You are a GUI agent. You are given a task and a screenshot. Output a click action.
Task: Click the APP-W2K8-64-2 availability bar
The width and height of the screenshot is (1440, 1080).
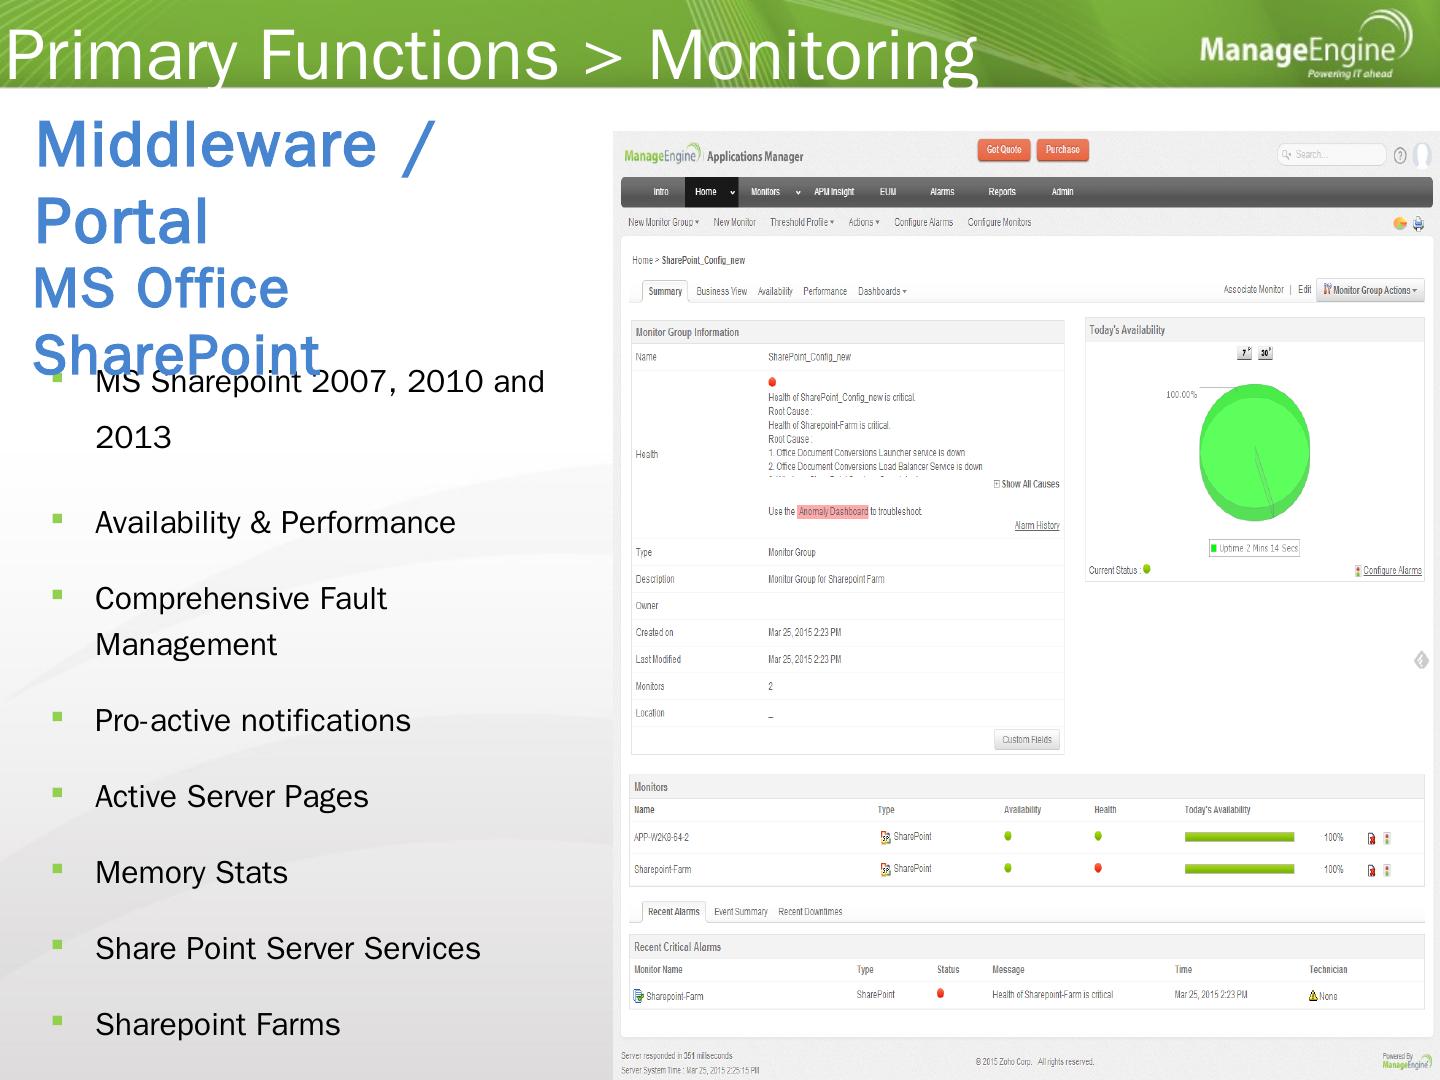click(1239, 837)
